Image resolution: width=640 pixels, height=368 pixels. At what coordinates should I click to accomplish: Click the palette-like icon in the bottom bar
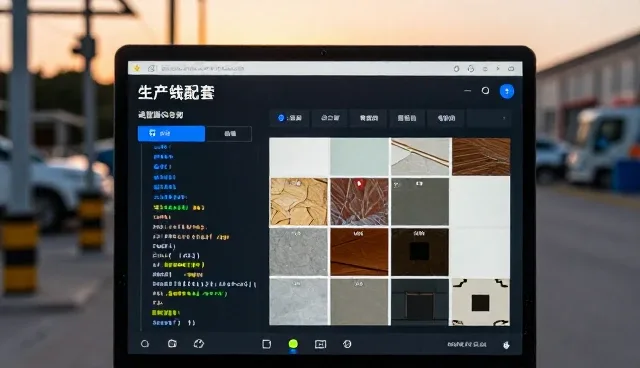(199, 344)
